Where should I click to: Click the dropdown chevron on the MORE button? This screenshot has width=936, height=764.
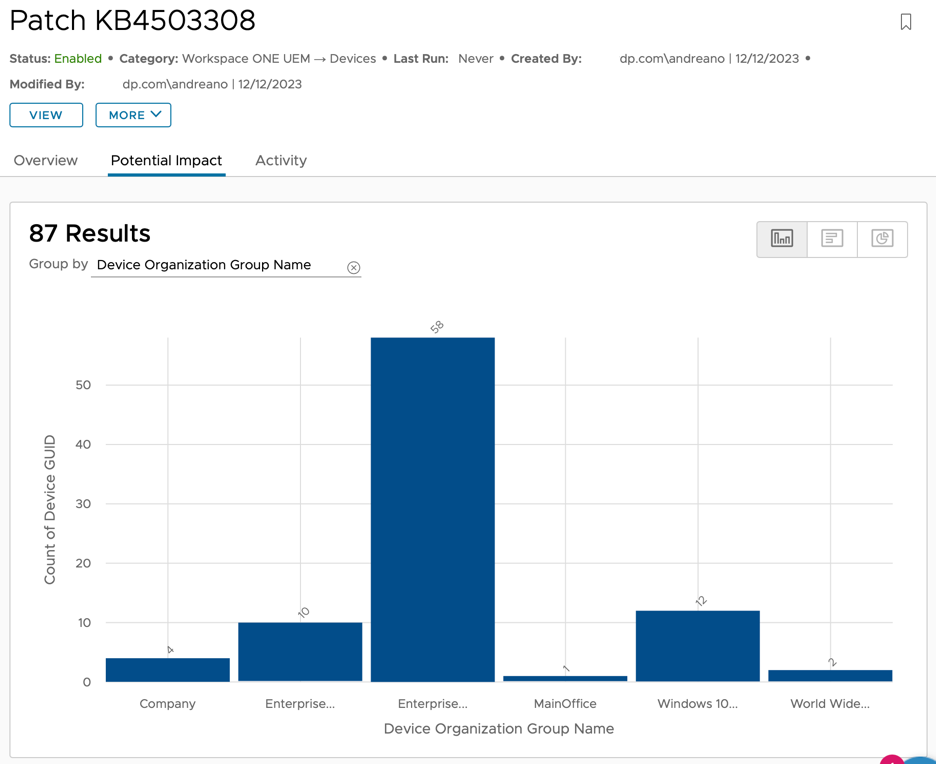[x=157, y=115]
